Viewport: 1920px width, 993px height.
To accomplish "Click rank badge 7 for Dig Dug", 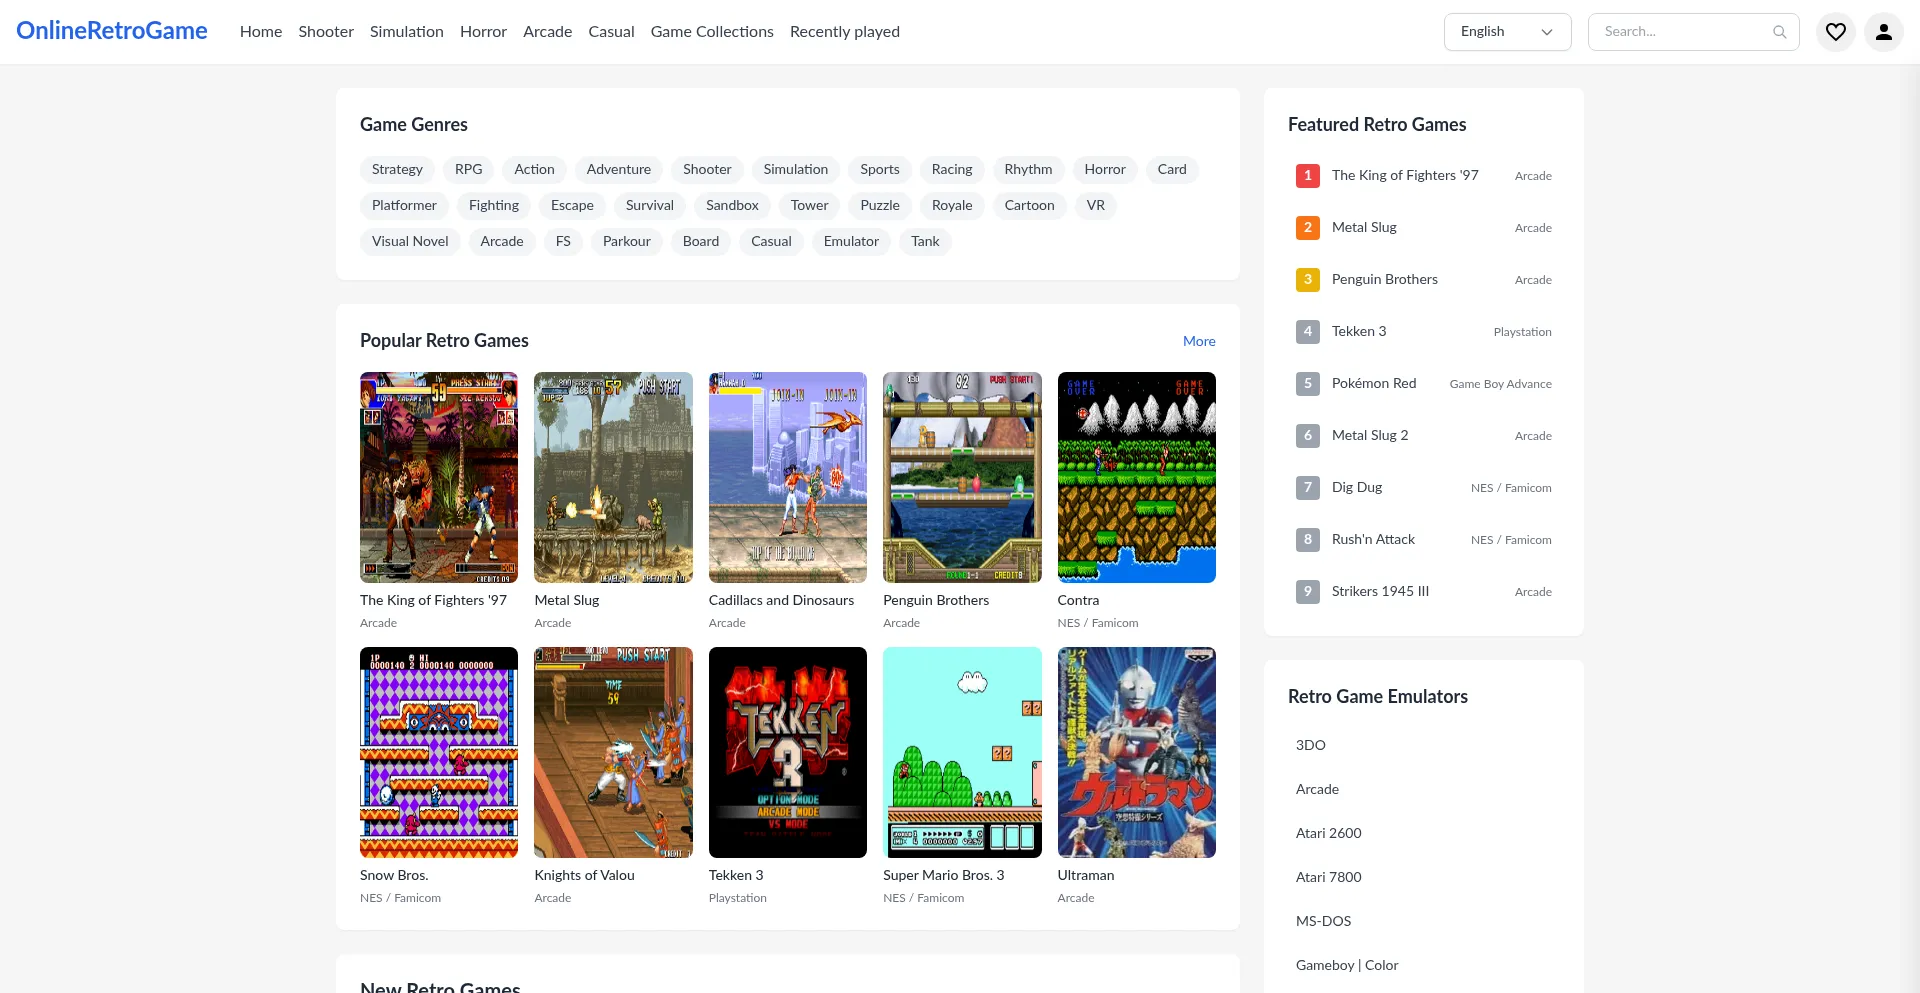I will point(1308,488).
